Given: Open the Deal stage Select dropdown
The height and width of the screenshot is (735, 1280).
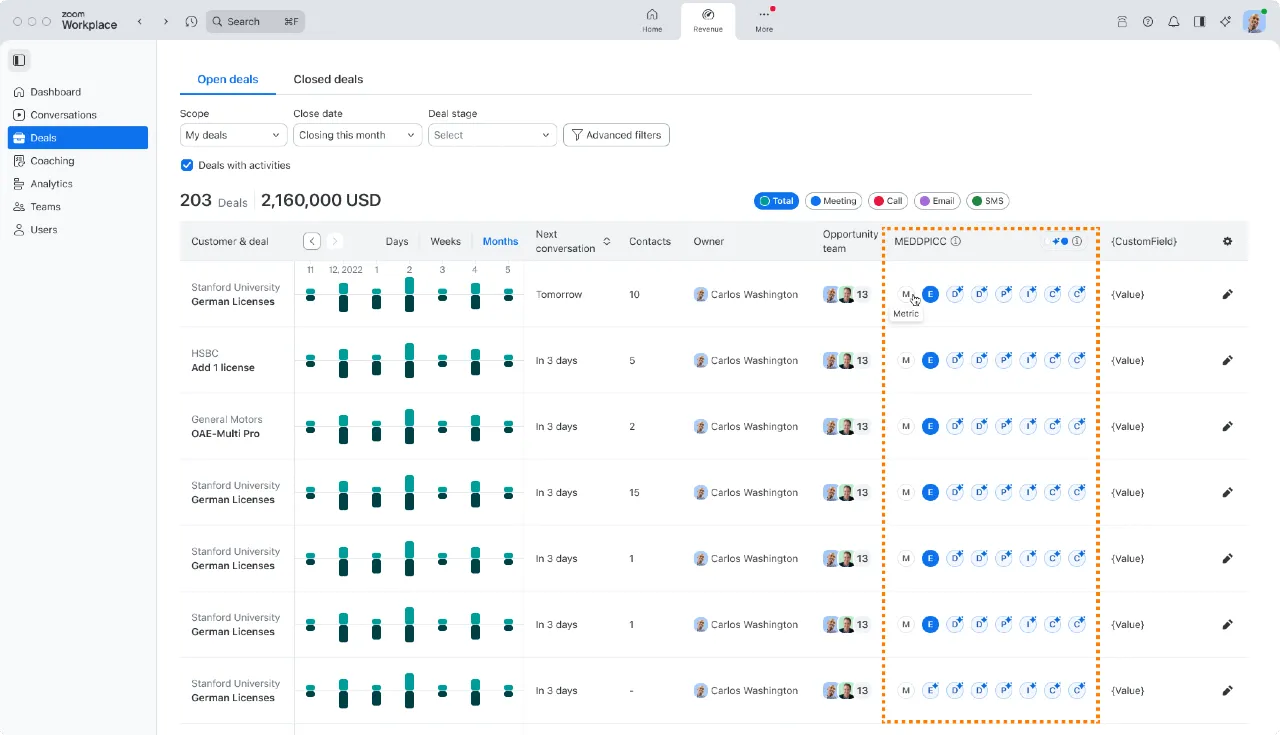Looking at the screenshot, I should coord(492,135).
